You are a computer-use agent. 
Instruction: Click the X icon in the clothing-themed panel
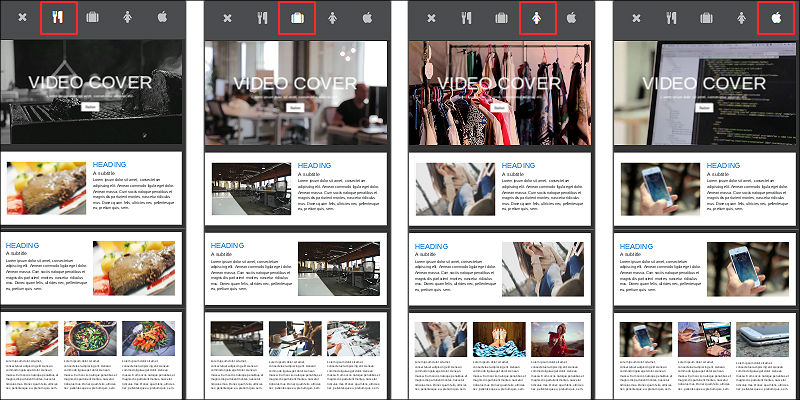pyautogui.click(x=432, y=18)
